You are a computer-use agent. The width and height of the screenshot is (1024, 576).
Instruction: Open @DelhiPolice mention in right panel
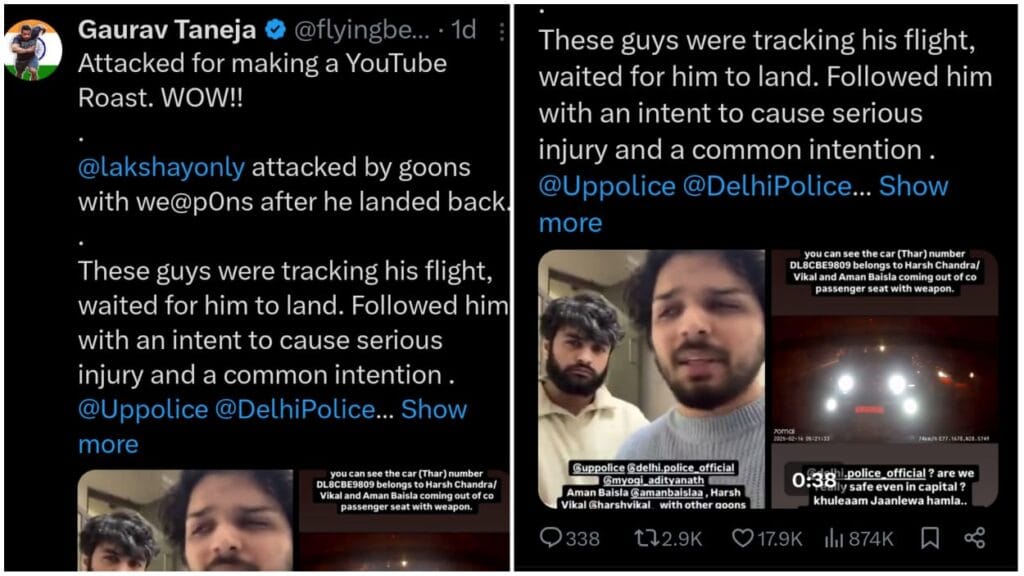pos(767,187)
